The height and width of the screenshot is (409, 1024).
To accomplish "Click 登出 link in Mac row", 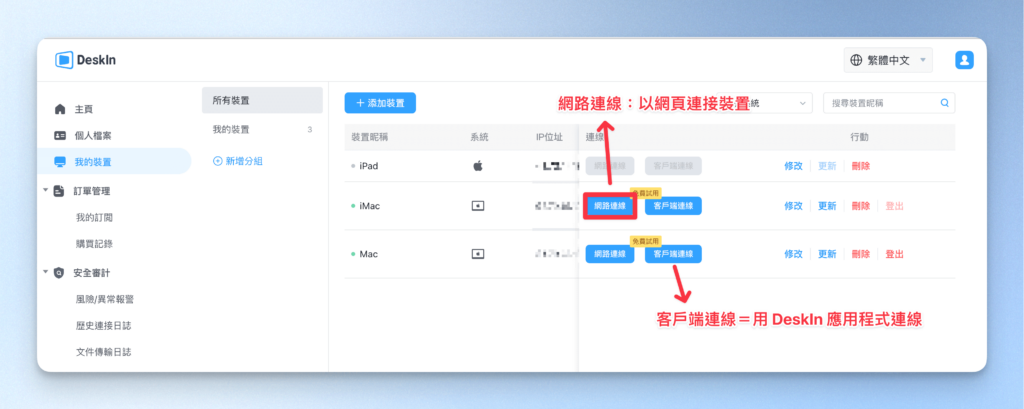I will tap(895, 254).
